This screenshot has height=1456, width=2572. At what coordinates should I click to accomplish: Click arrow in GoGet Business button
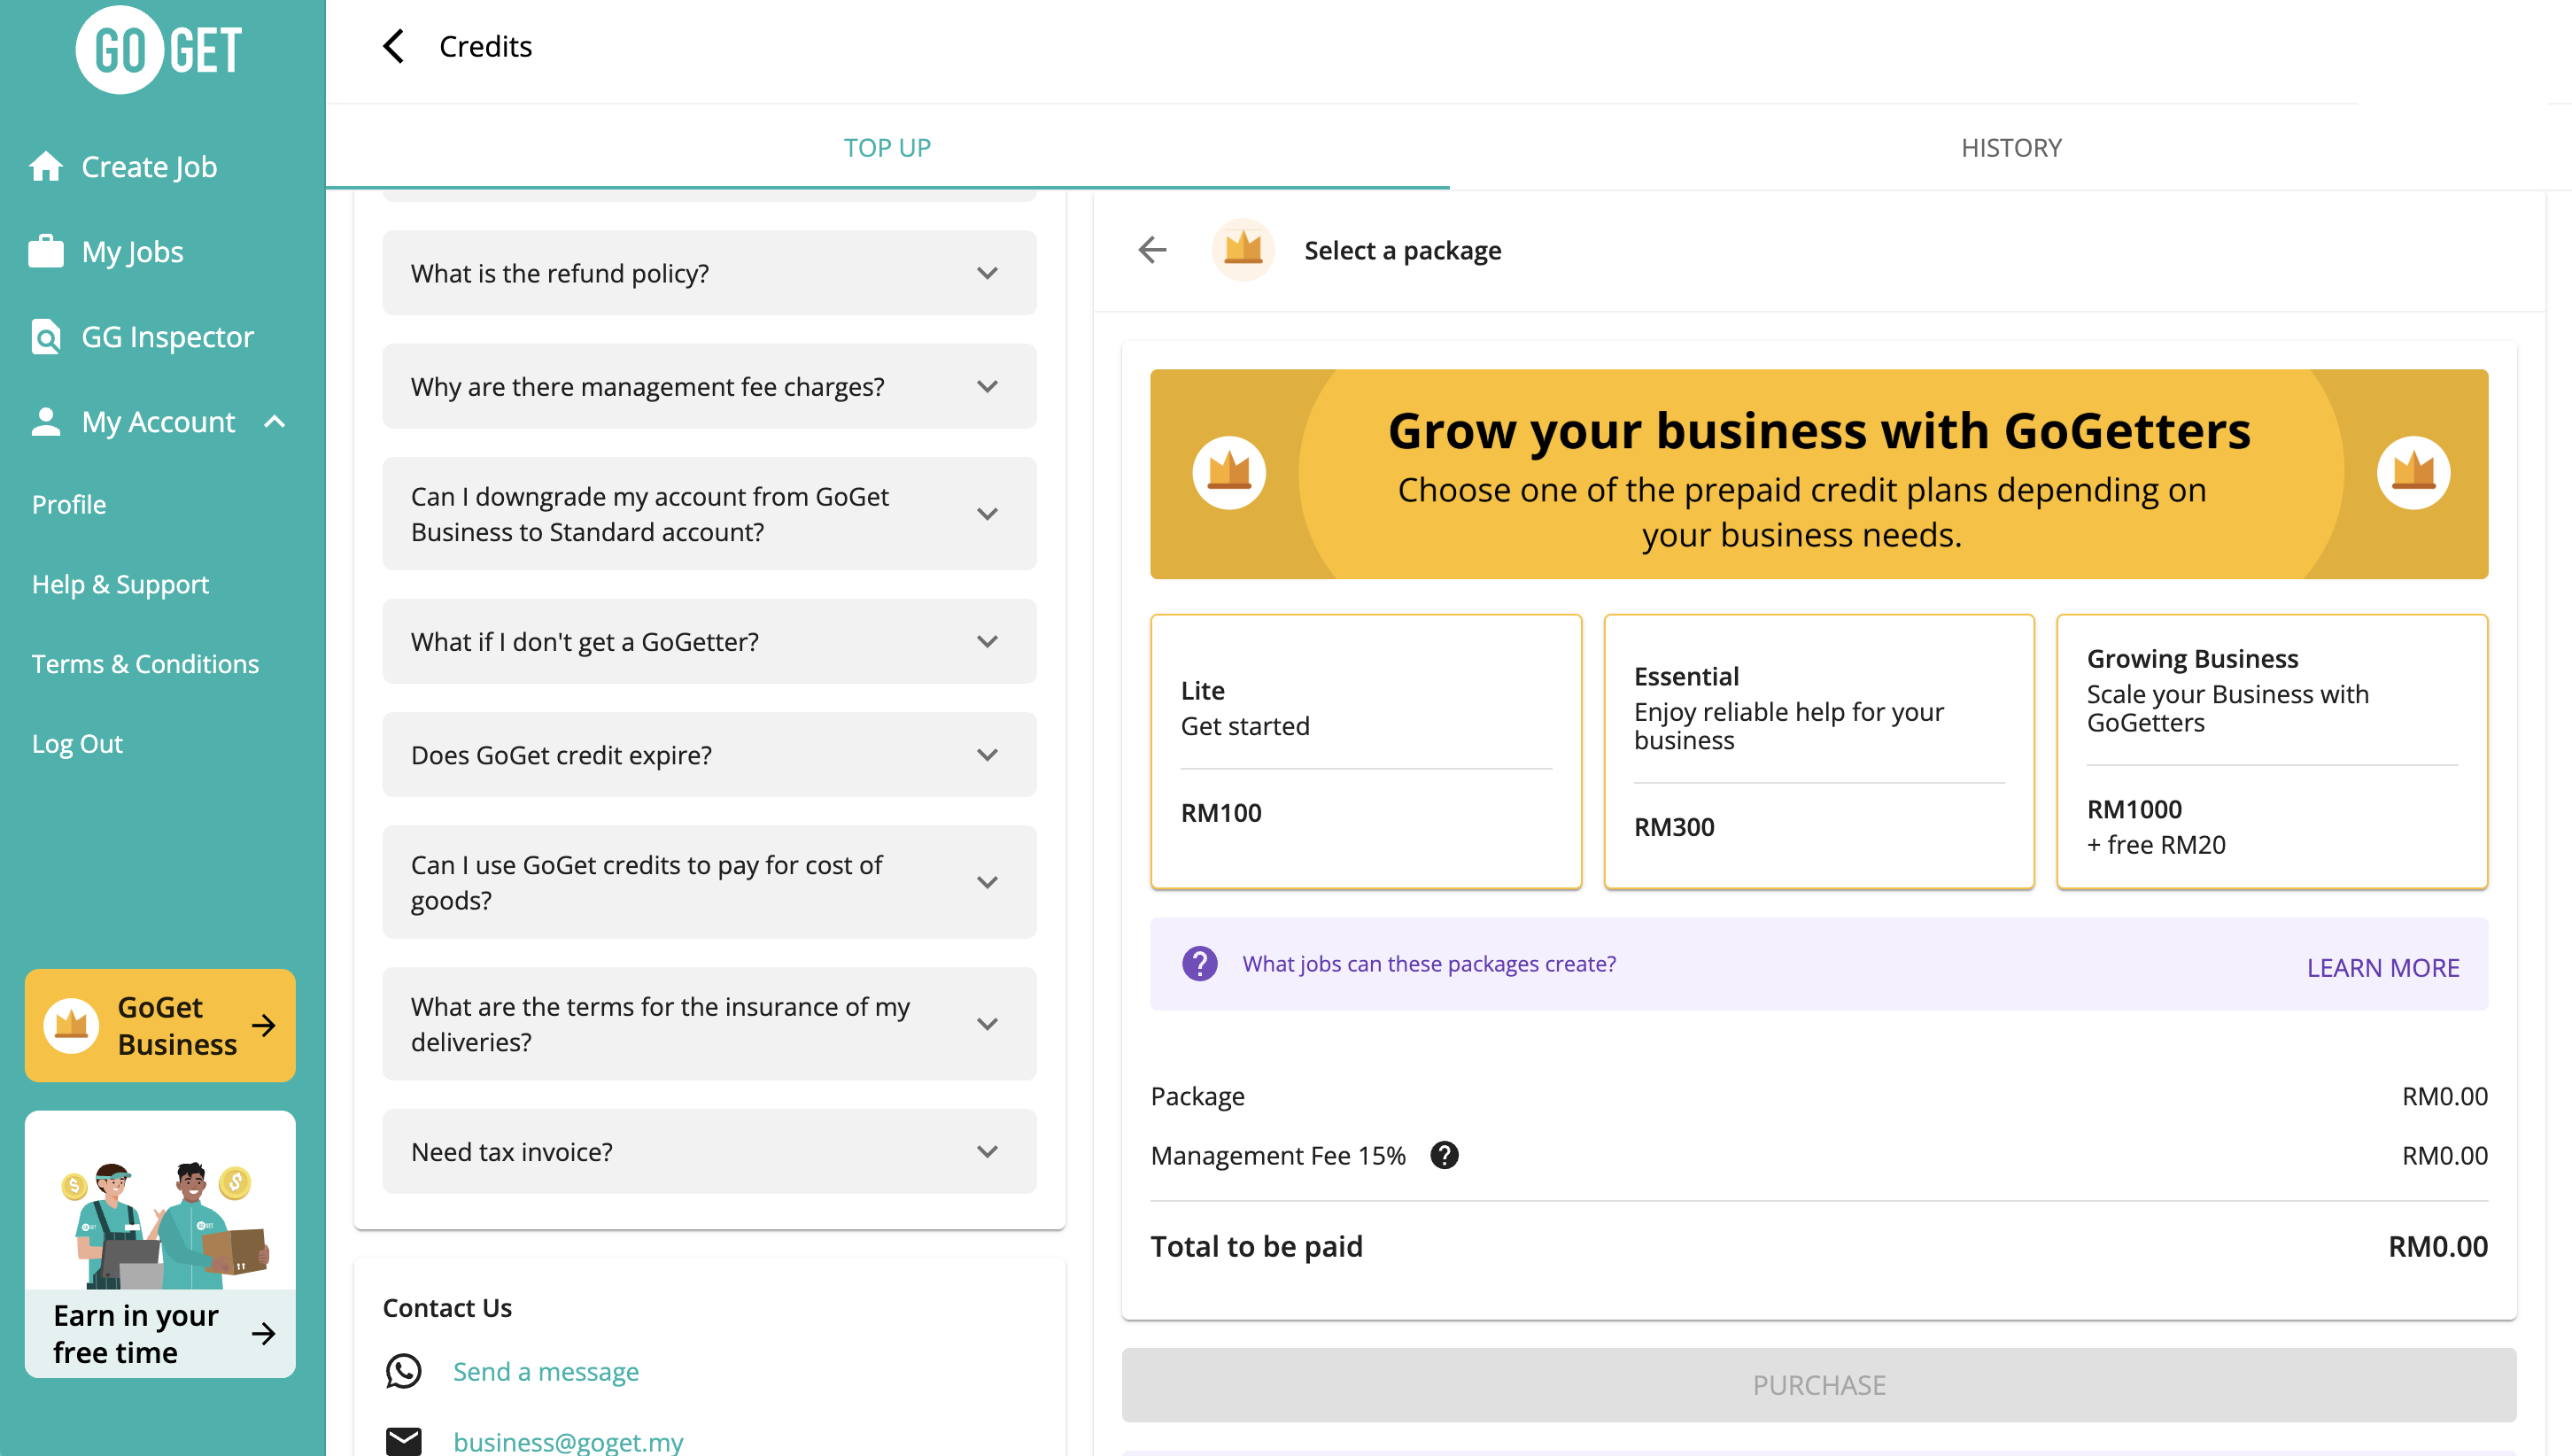[x=264, y=1025]
